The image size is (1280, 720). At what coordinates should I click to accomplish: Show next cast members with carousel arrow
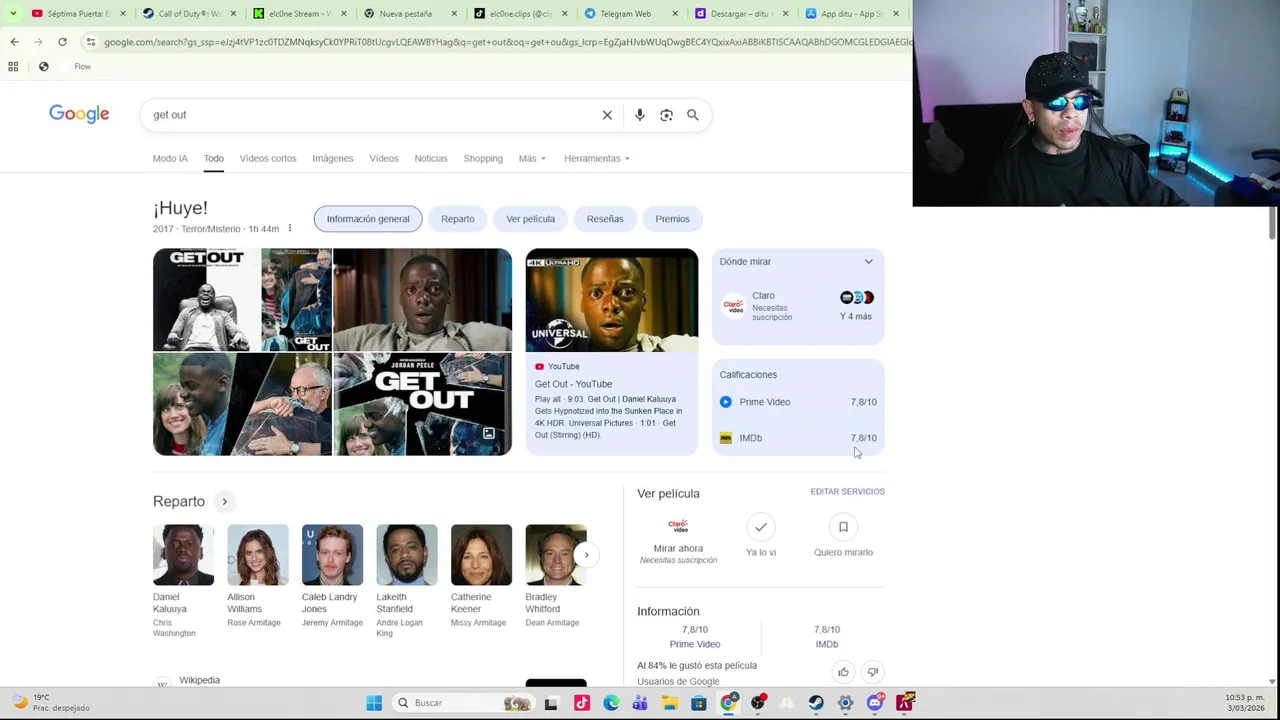pos(587,555)
